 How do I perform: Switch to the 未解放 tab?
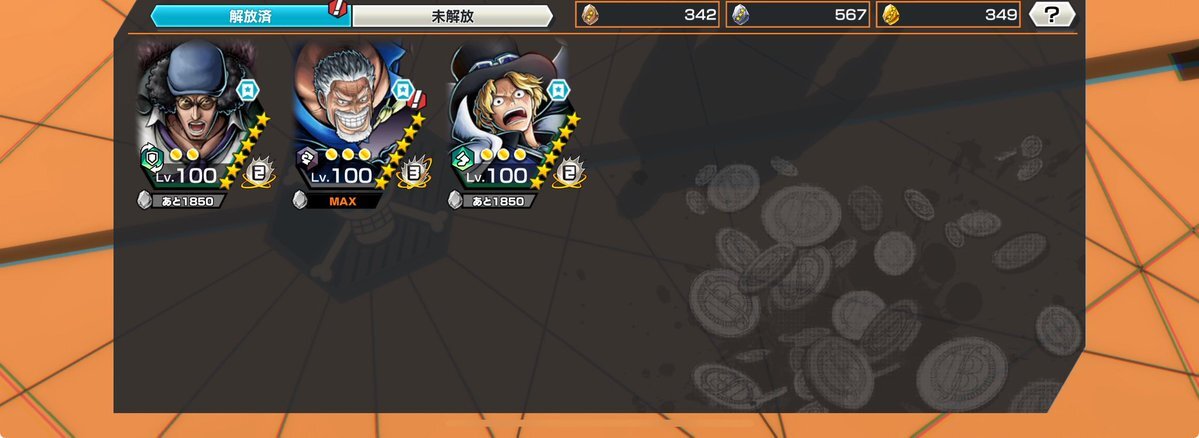point(452,16)
